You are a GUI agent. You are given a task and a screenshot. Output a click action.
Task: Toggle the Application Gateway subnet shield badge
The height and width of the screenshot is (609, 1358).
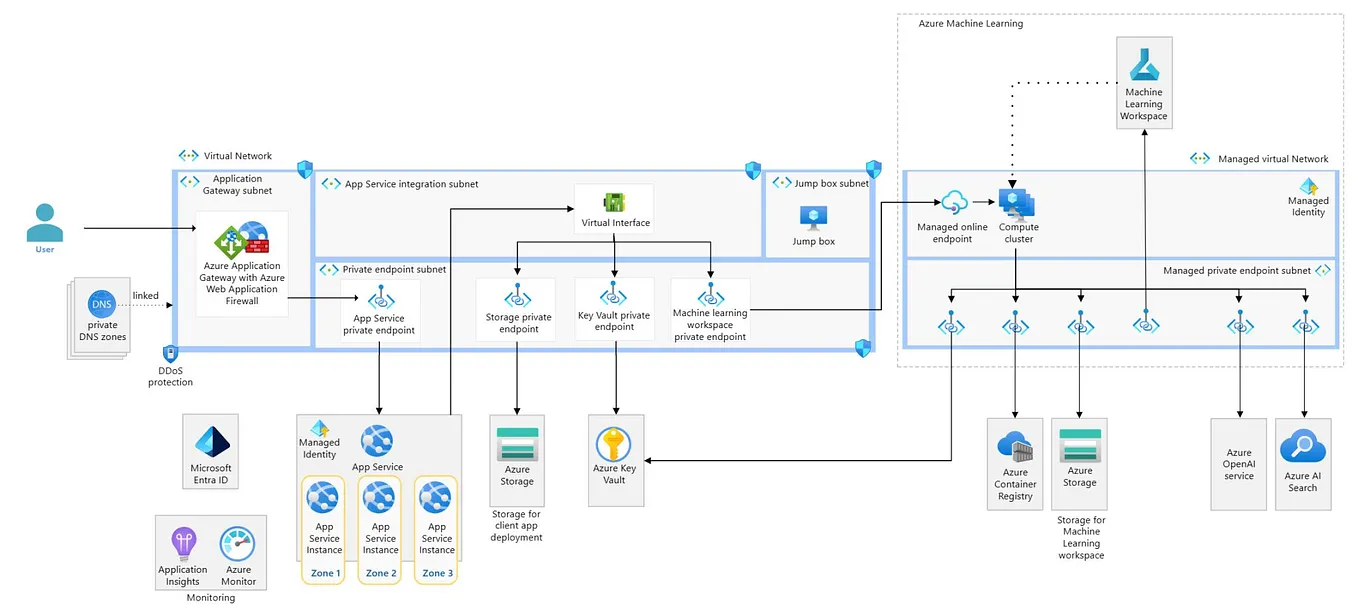point(307,171)
